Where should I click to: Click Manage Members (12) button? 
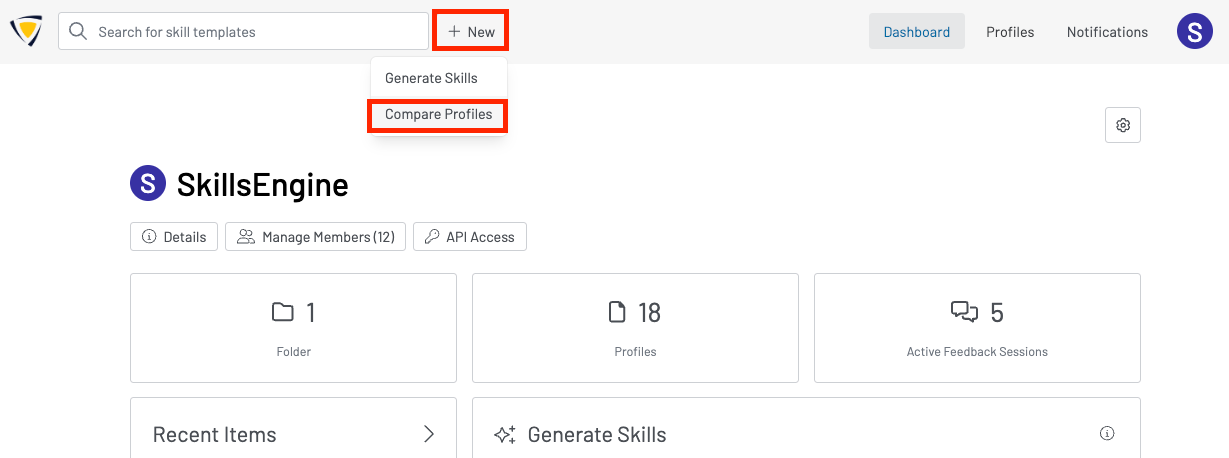click(315, 237)
